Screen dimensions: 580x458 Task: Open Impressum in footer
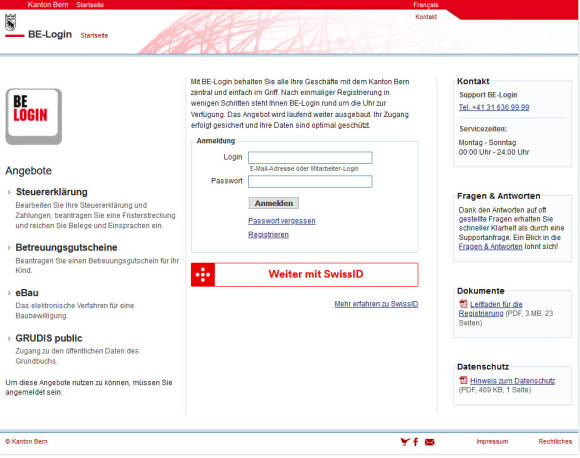(492, 441)
